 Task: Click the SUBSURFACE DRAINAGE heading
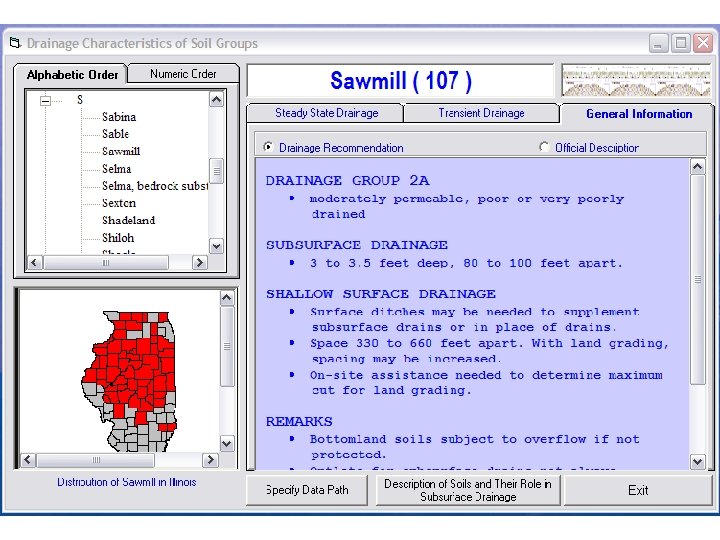[x=356, y=245]
